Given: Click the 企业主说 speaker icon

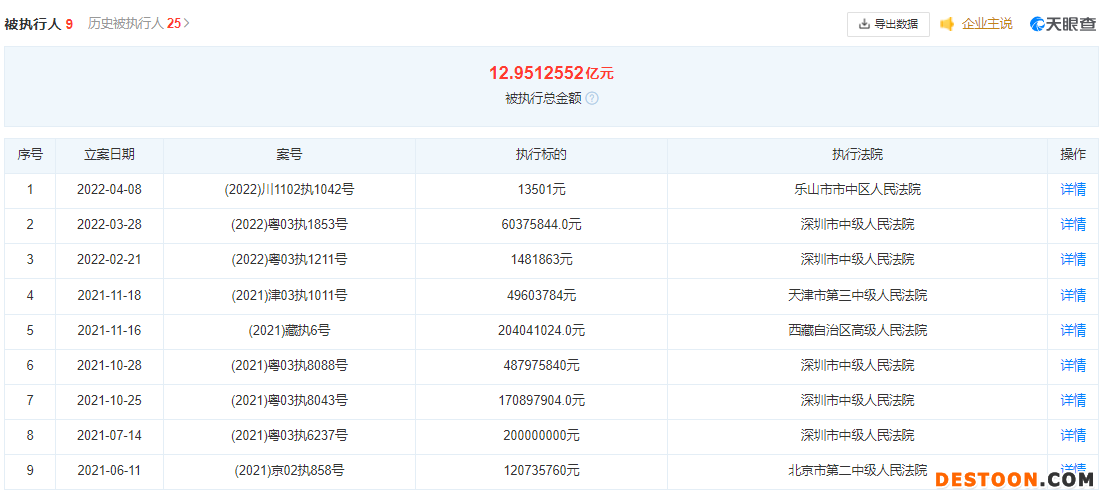Looking at the screenshot, I should coord(947,24).
